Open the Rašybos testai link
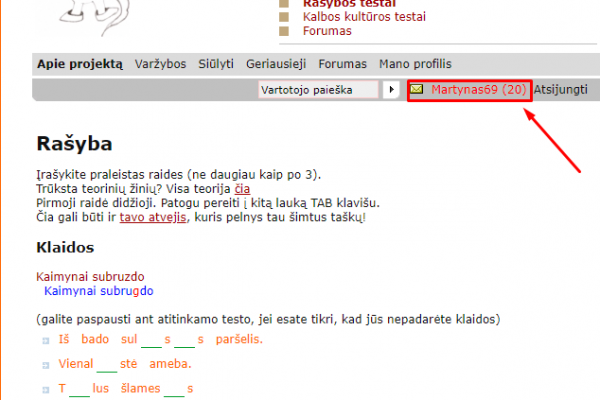Image resolution: width=600 pixels, height=400 pixels. tap(349, 4)
